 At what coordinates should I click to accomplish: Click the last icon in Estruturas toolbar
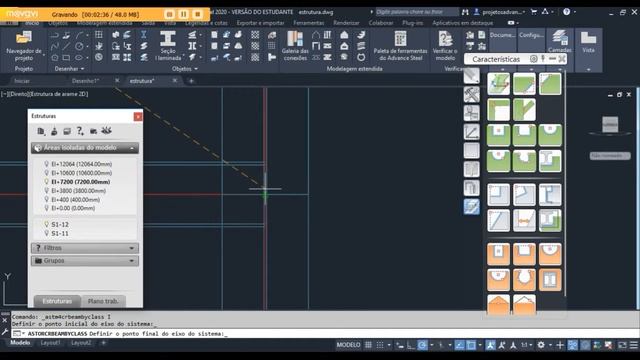coord(106,131)
